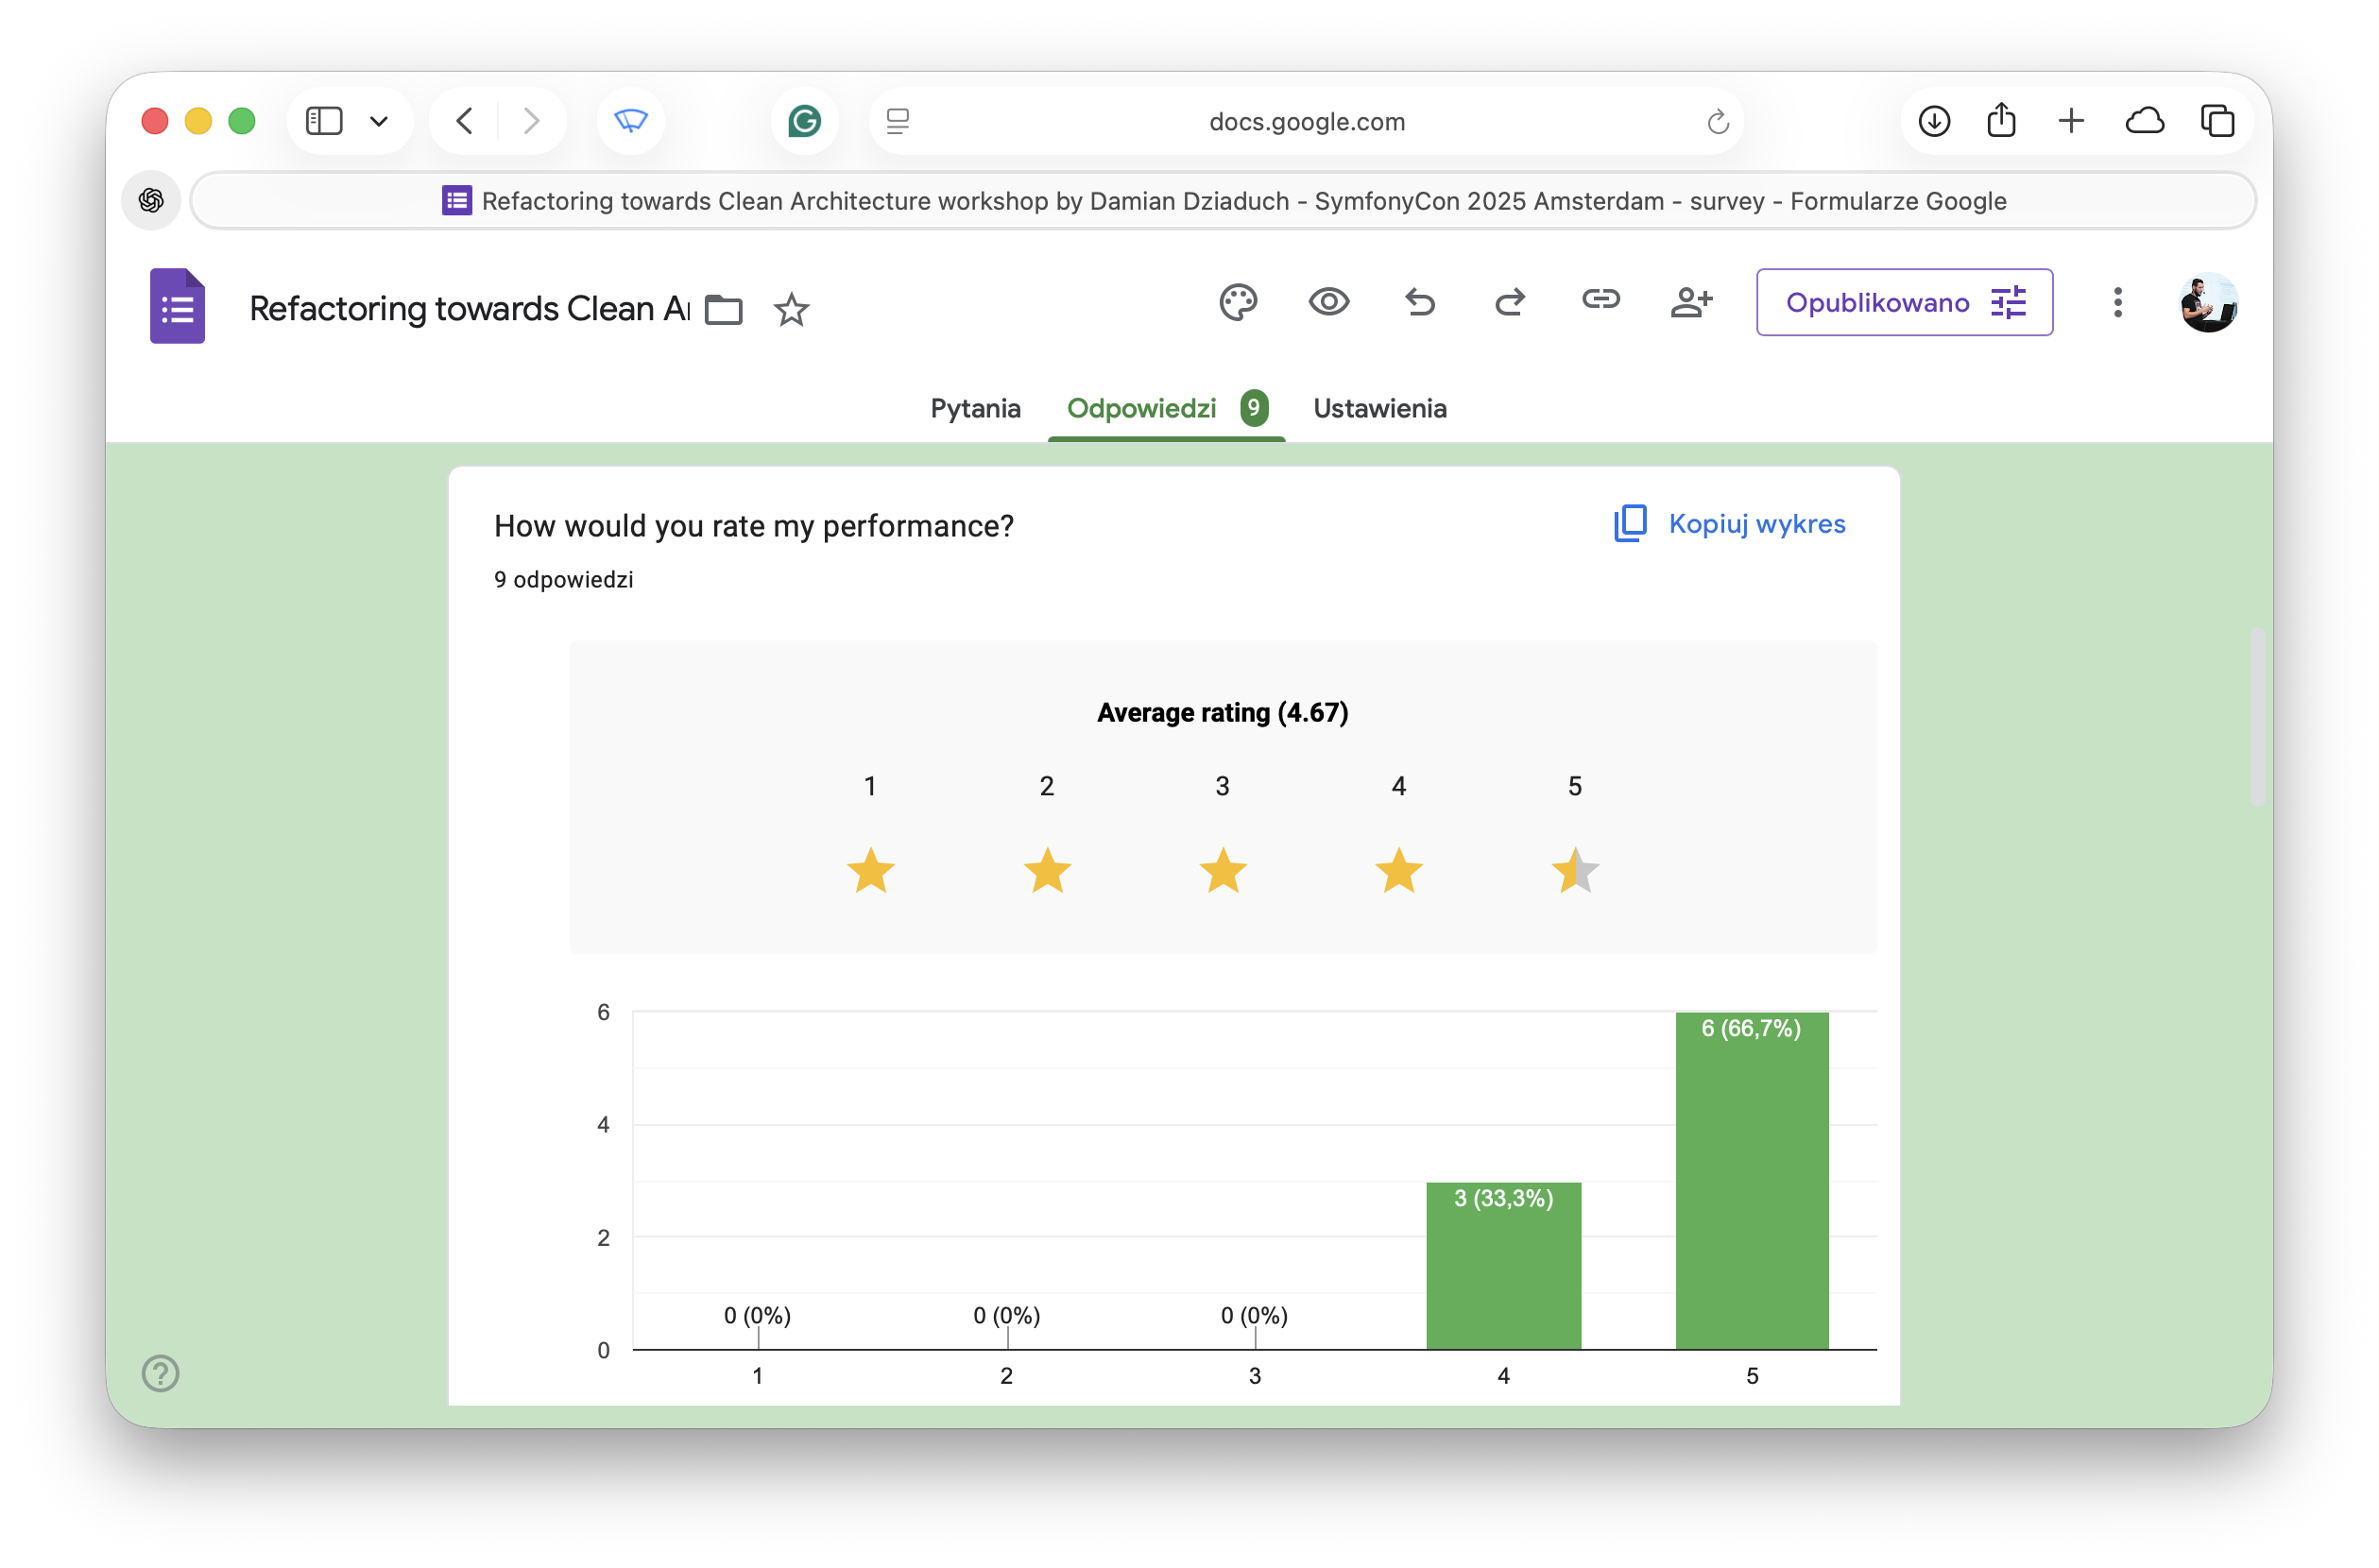Viewport: 2379px width, 1568px height.
Task: Copy the respondent link icon
Action: (1600, 300)
